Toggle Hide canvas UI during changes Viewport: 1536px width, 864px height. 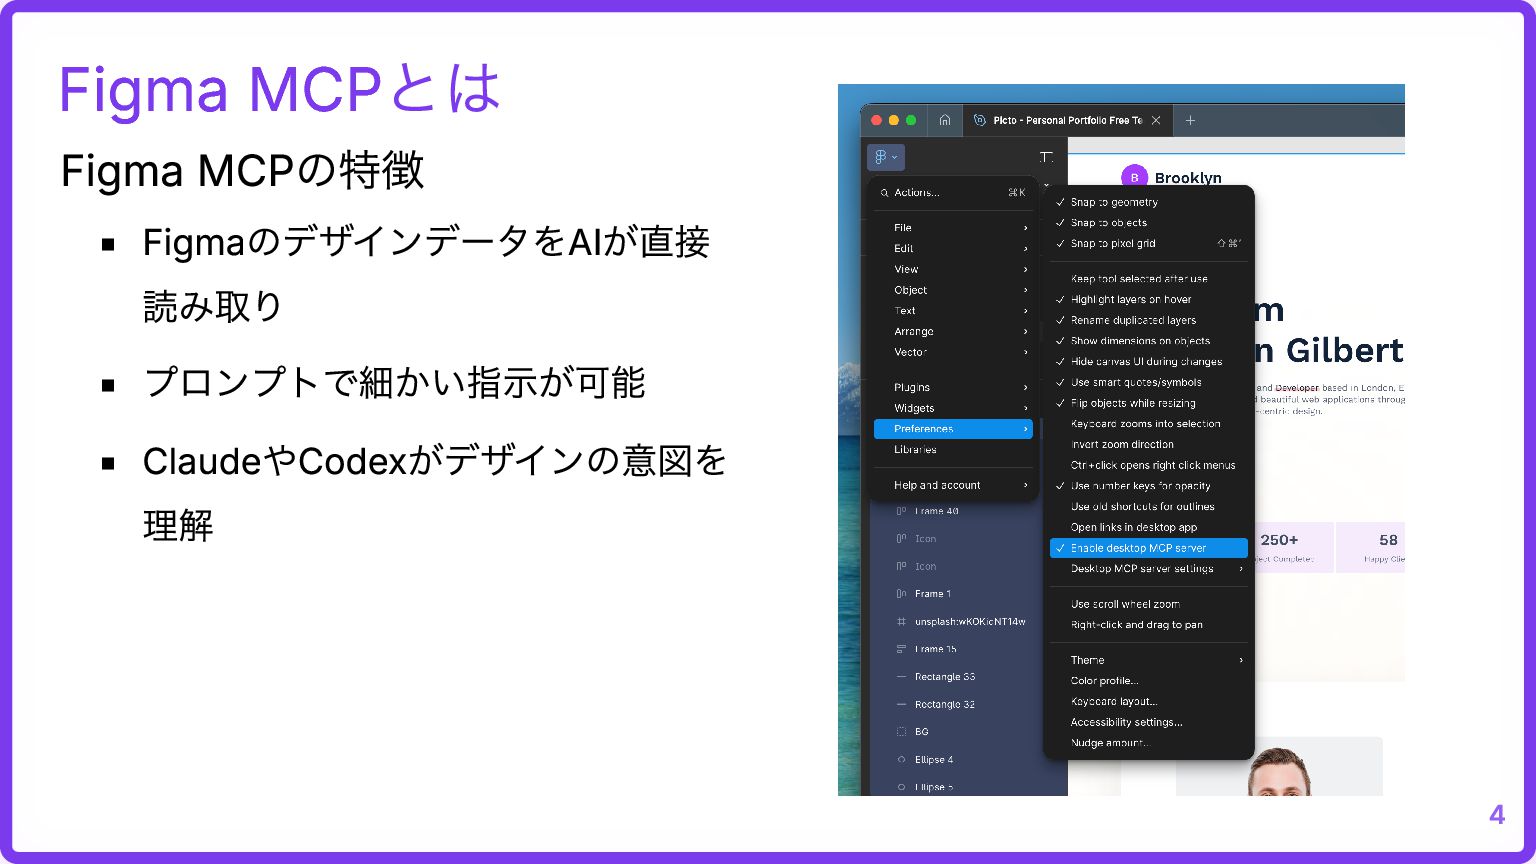click(x=1149, y=361)
